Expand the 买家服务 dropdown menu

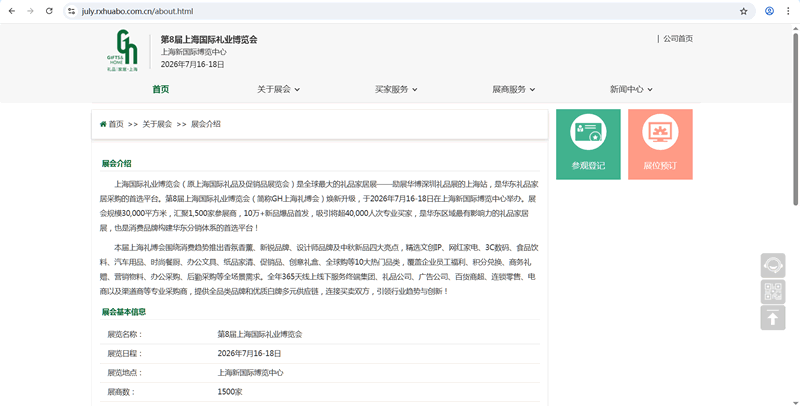click(x=397, y=89)
